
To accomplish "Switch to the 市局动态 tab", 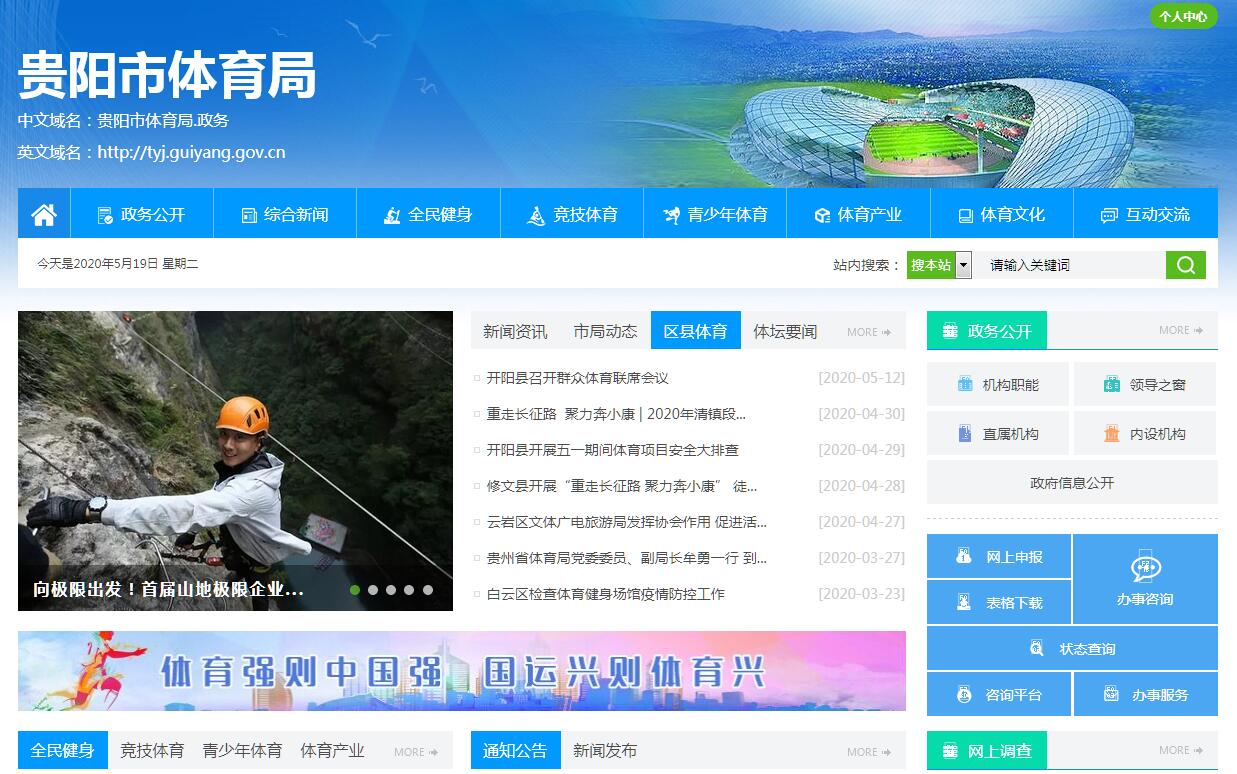I will pyautogui.click(x=605, y=331).
